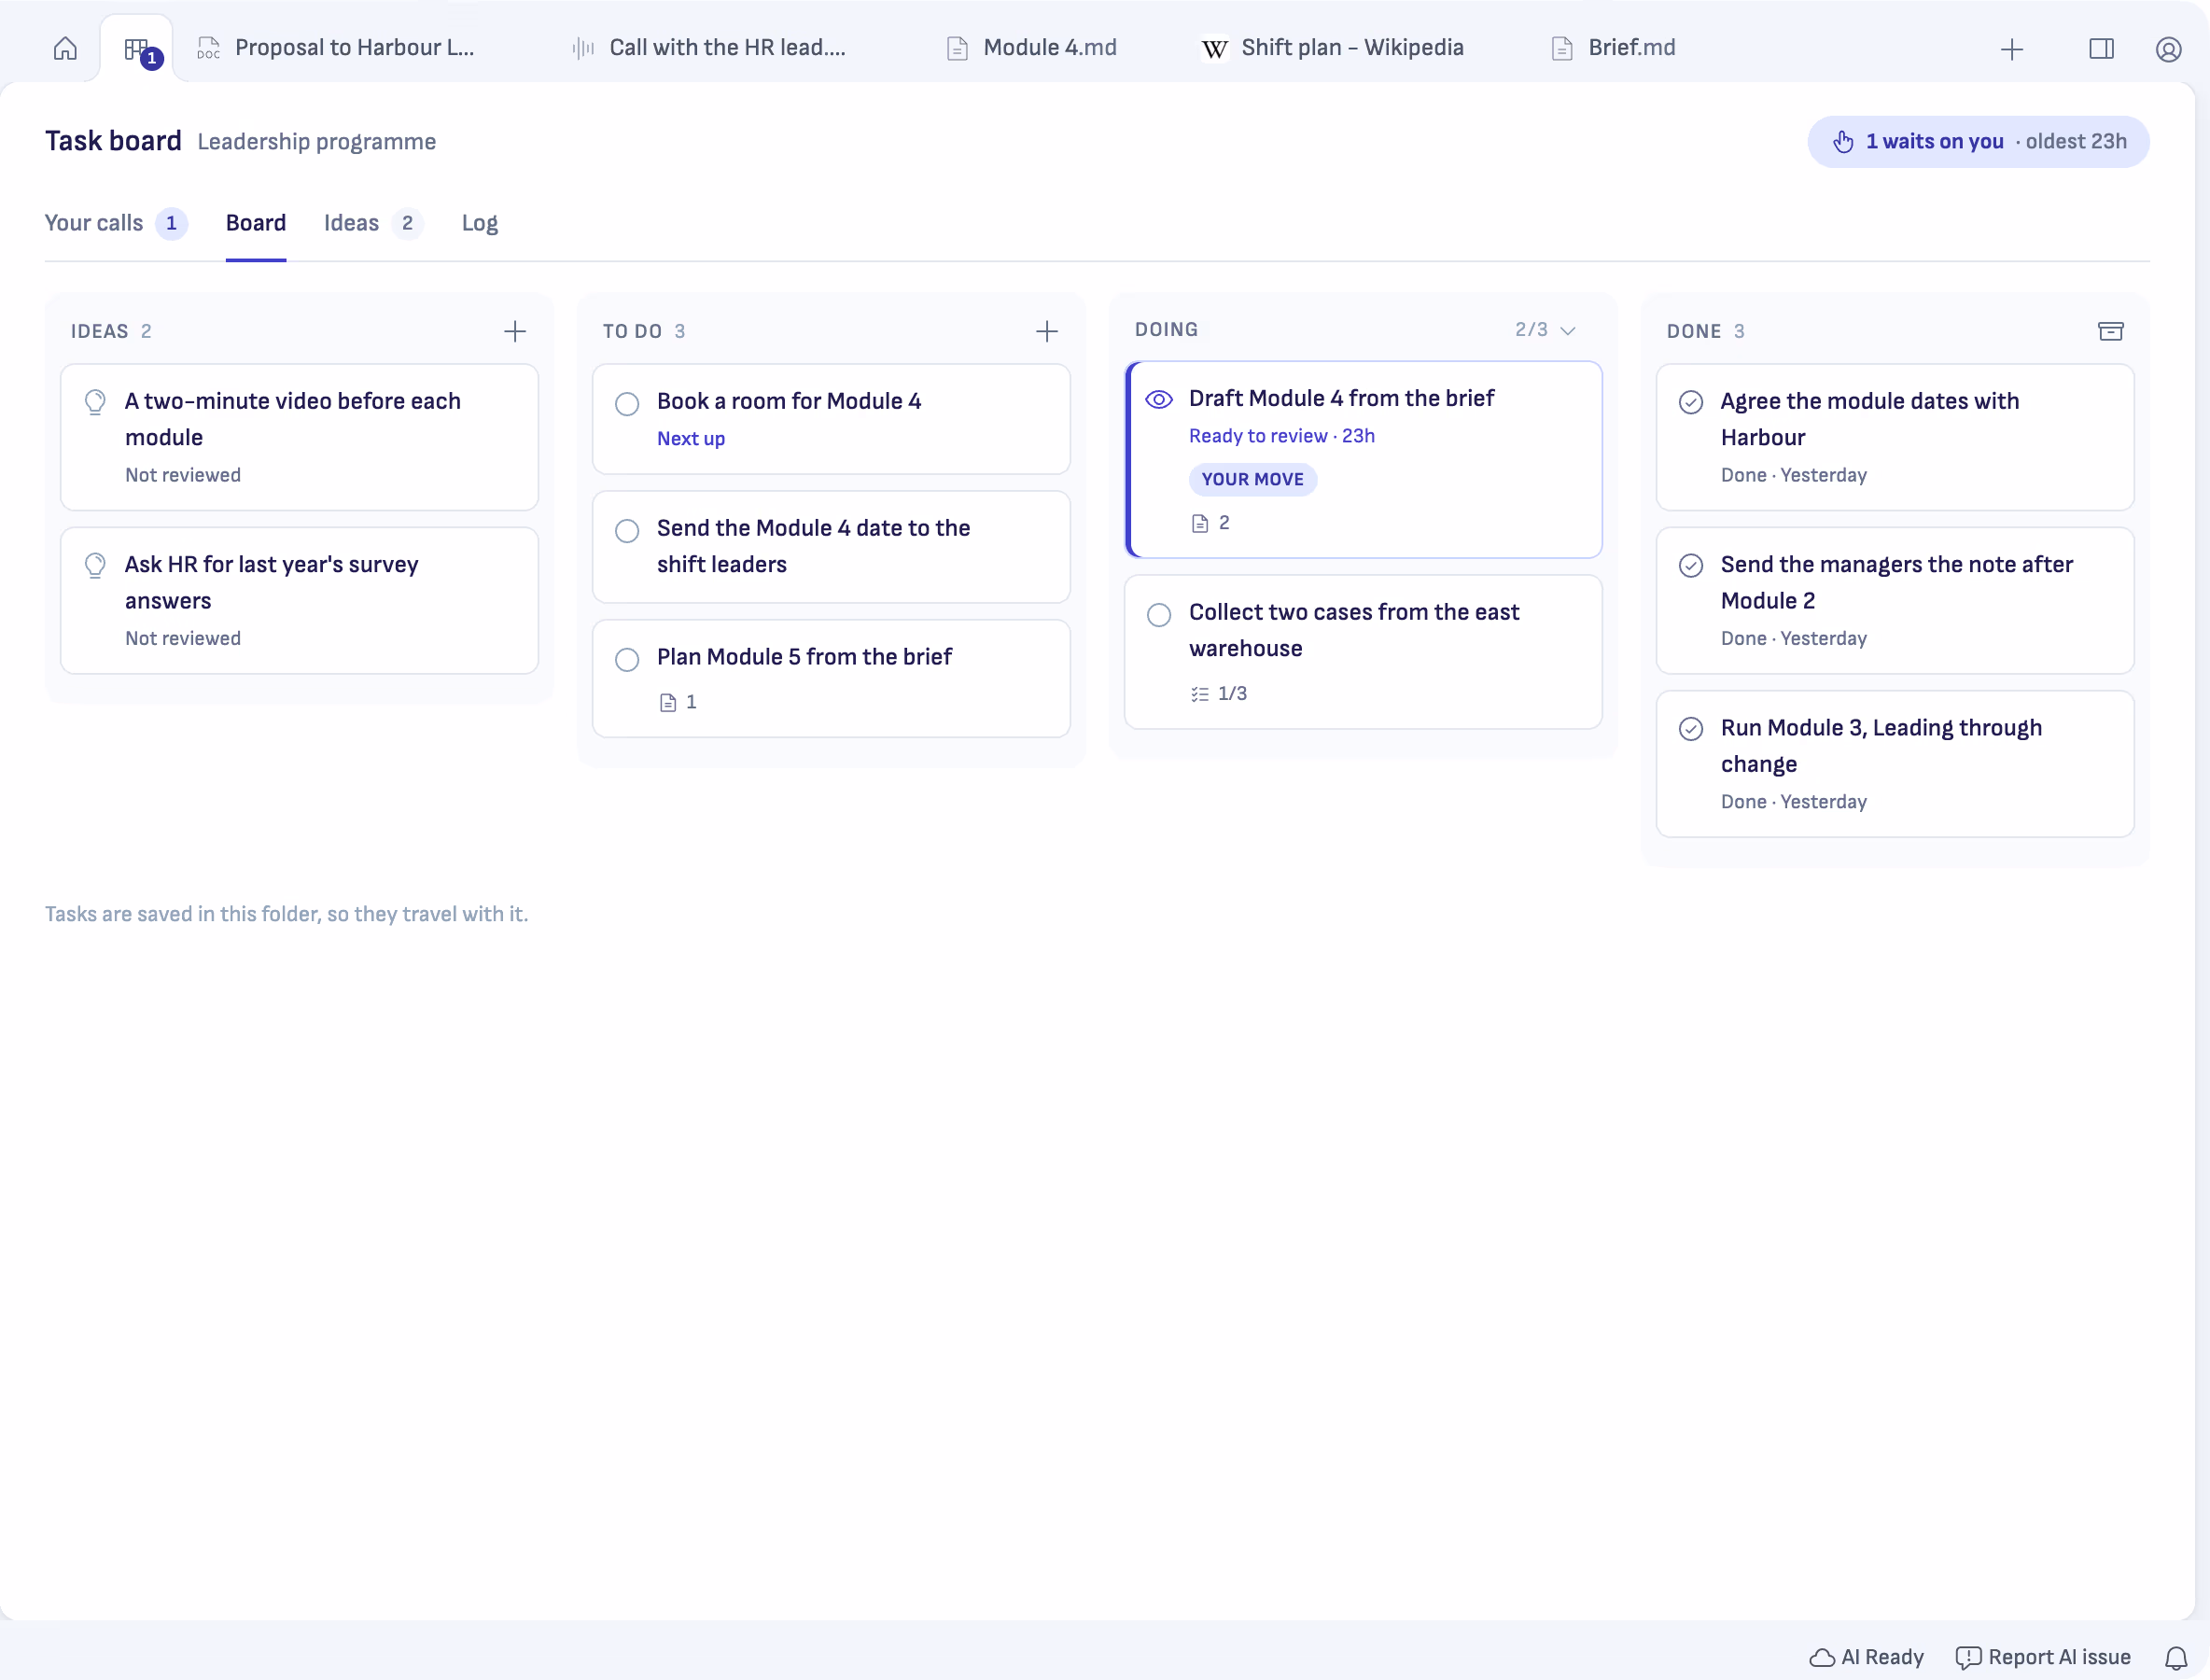Image resolution: width=2210 pixels, height=1680 pixels.
Task: Select the Board tab
Action: (x=256, y=223)
